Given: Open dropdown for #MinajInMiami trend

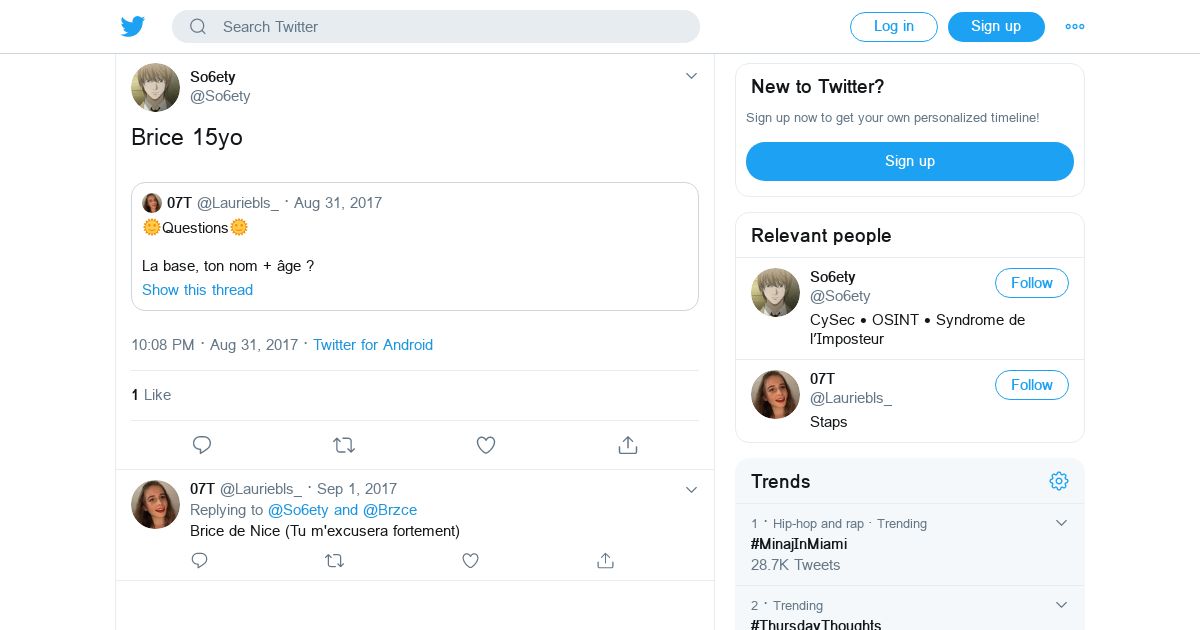Looking at the screenshot, I should point(1061,523).
